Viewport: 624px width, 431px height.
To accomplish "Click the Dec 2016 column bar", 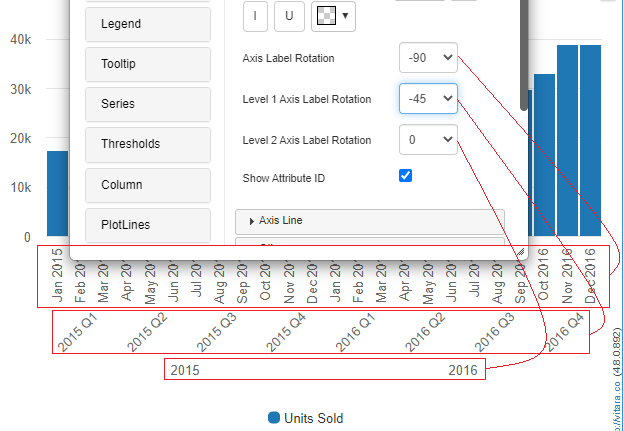I will point(591,140).
